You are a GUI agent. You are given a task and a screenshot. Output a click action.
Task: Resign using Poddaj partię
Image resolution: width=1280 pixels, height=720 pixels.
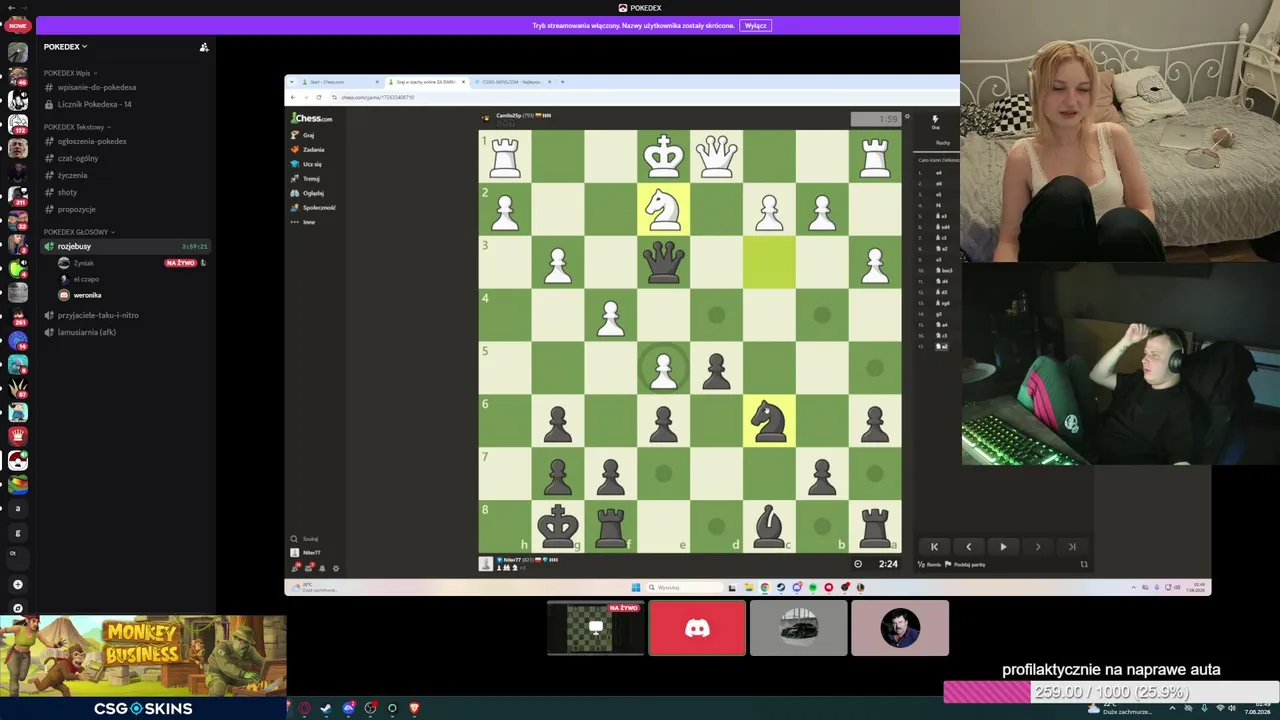pyautogui.click(x=966, y=565)
